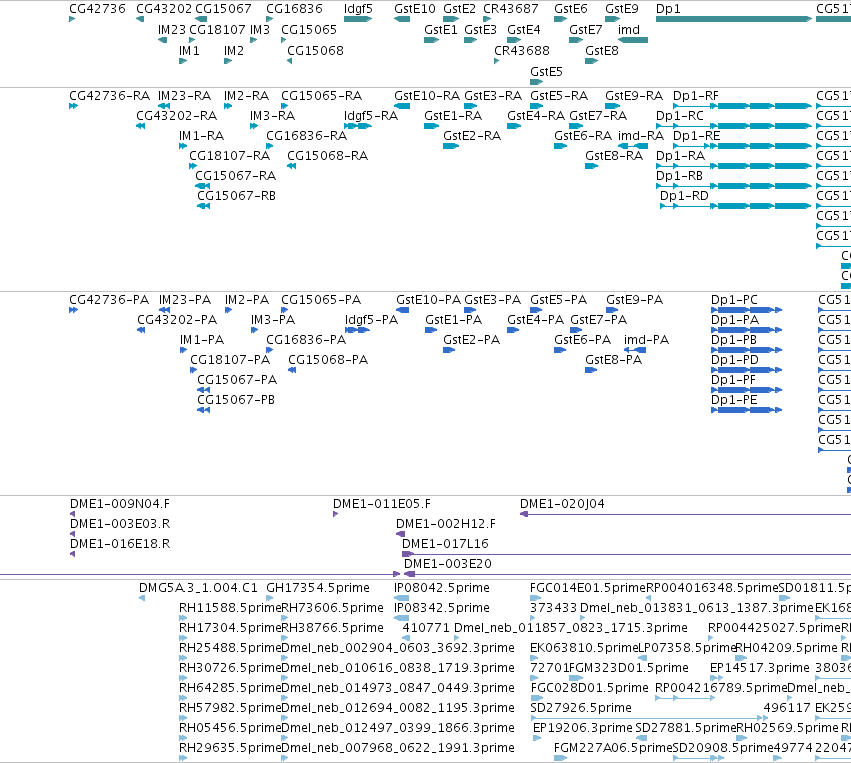The height and width of the screenshot is (763, 851).
Task: Click the GH17354.5prime EST label
Action: coord(317,588)
